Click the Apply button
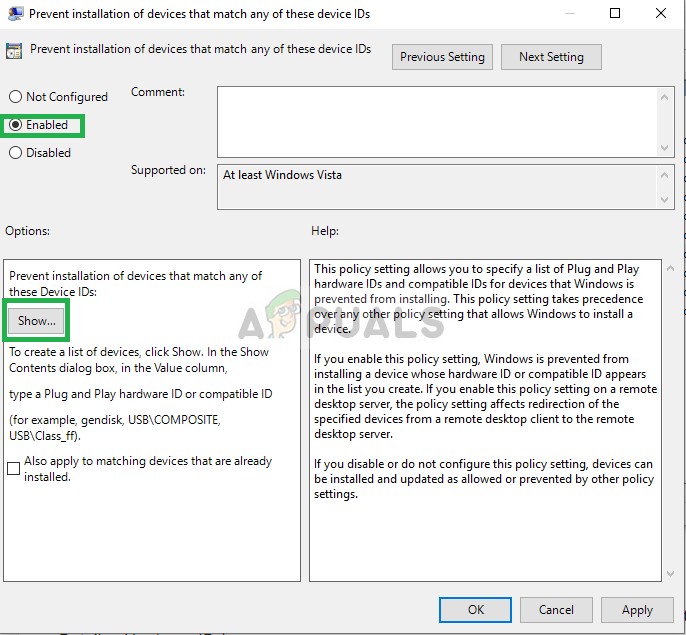This screenshot has height=635, width=686. [x=637, y=610]
